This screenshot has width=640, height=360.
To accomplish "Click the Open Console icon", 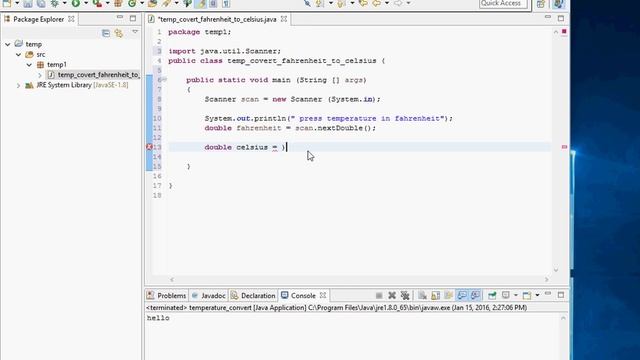I will click(x=527, y=295).
